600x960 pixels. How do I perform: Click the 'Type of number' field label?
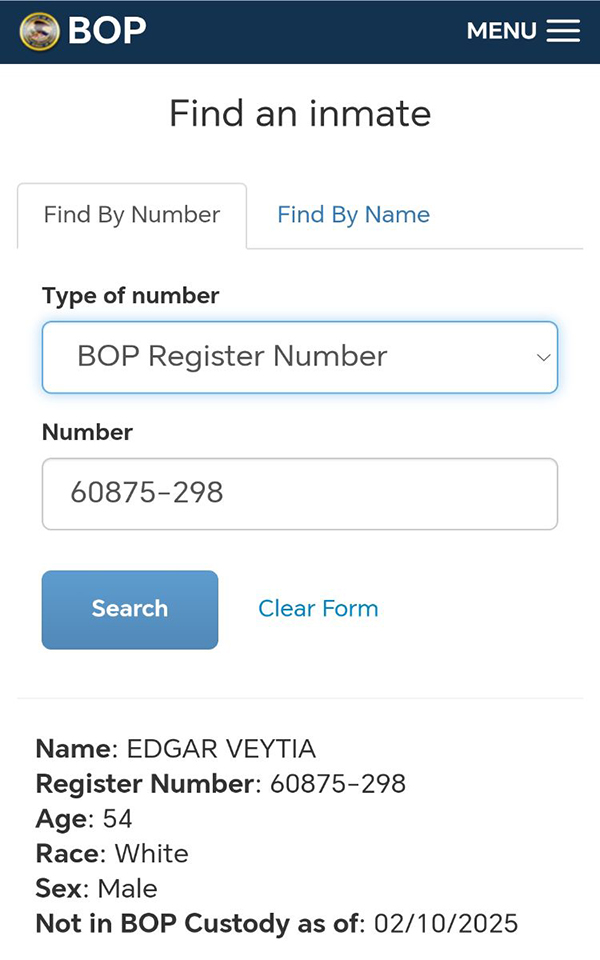click(131, 296)
